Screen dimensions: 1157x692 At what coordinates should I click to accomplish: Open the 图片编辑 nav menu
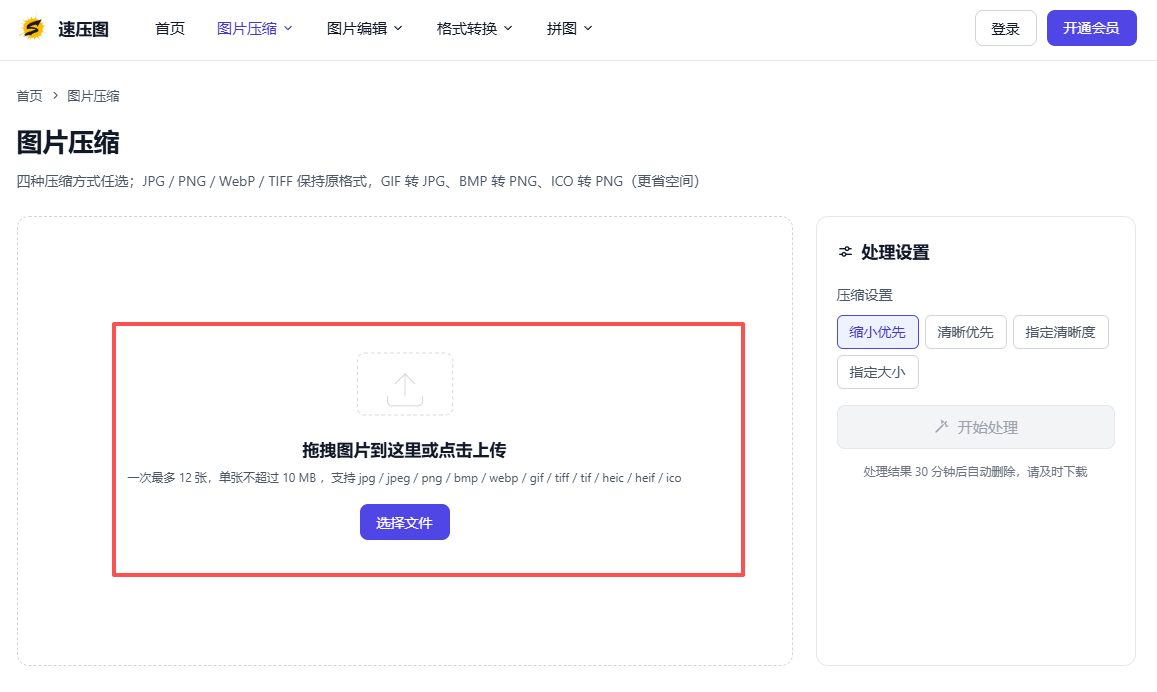click(365, 28)
